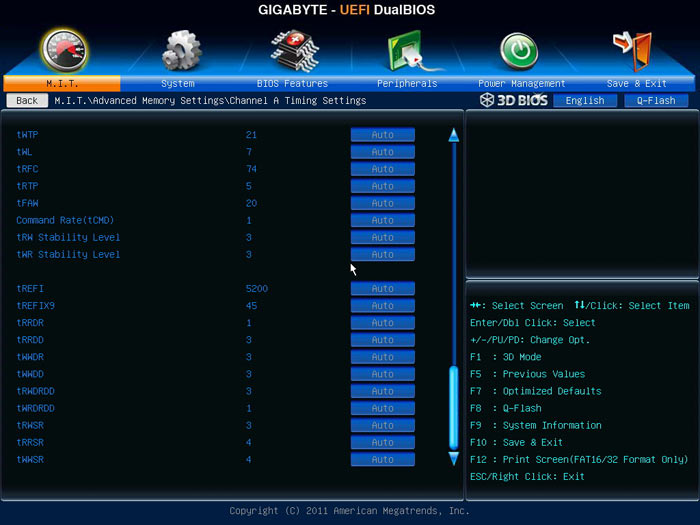
Task: Open Auto option for tRW Stability Level
Action: click(383, 237)
